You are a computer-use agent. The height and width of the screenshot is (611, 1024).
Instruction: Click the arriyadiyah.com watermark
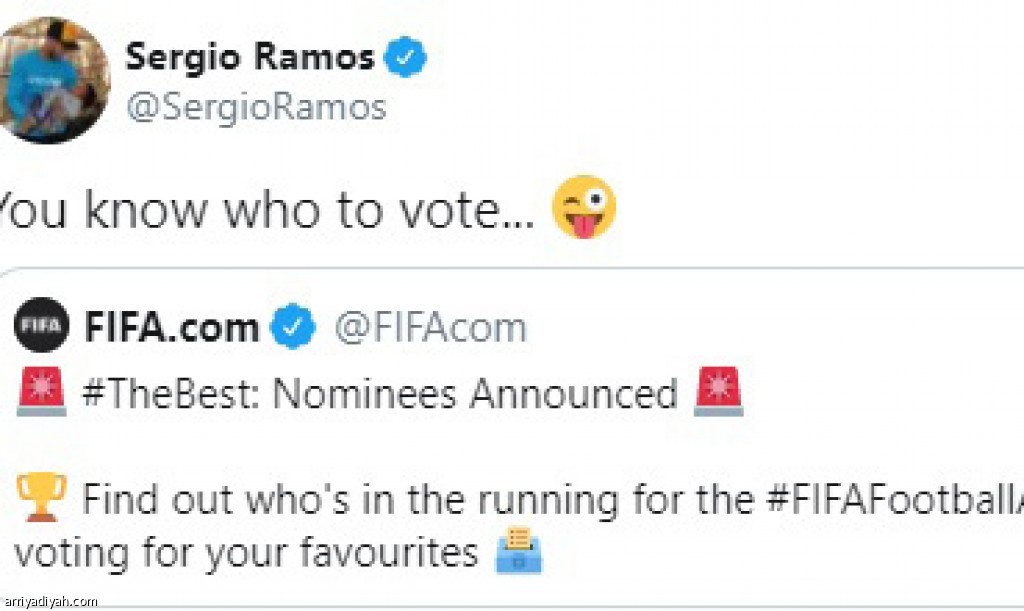point(50,601)
